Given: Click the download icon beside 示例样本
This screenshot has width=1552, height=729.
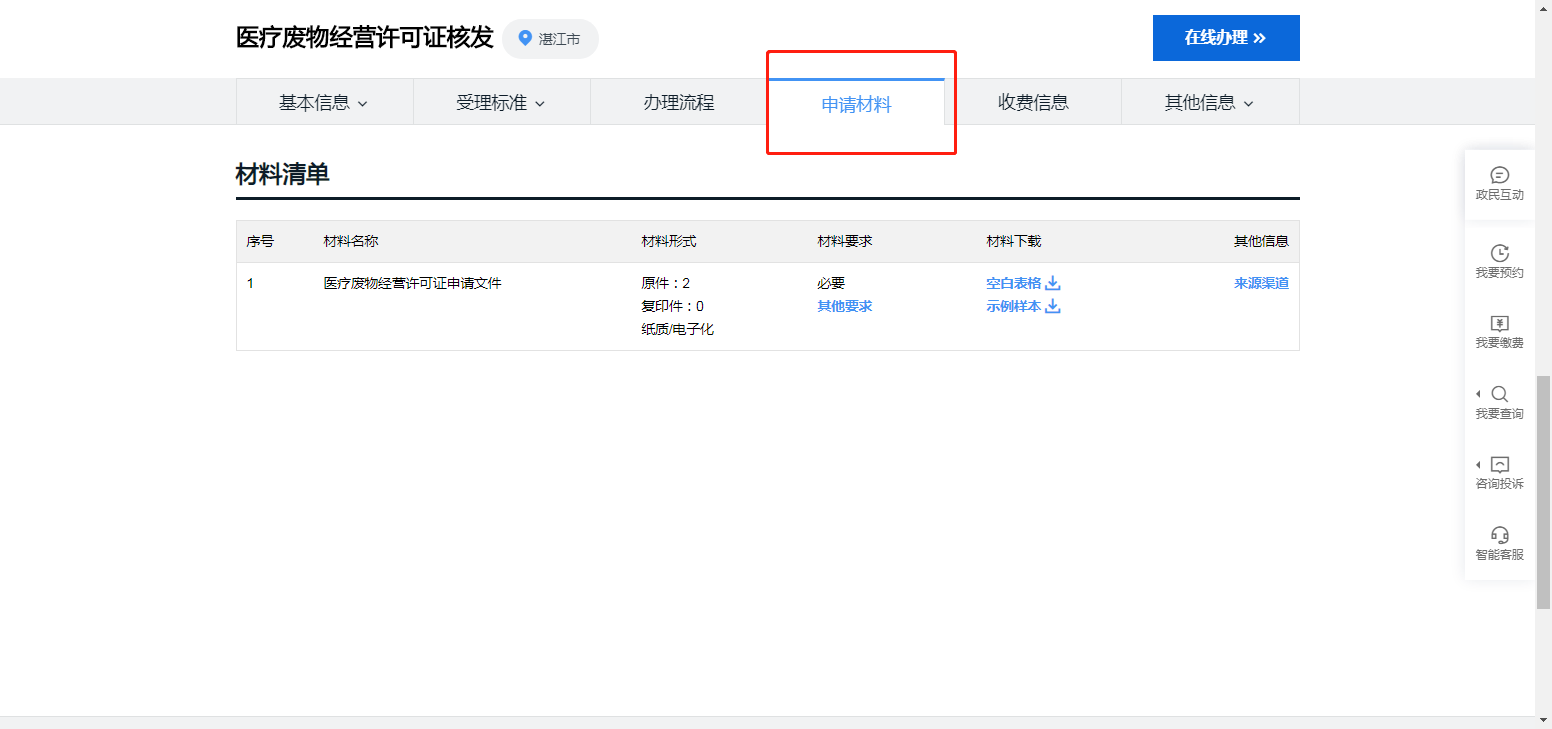Looking at the screenshot, I should click(x=1053, y=306).
